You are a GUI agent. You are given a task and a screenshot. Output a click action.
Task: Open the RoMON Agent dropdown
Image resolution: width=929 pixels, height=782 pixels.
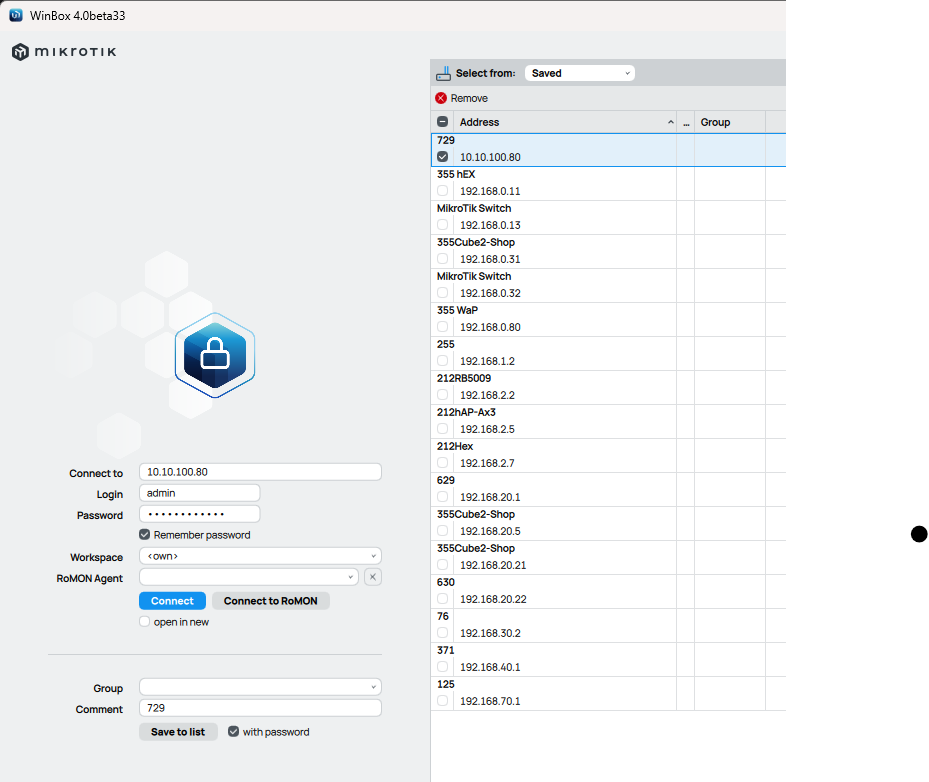click(249, 577)
